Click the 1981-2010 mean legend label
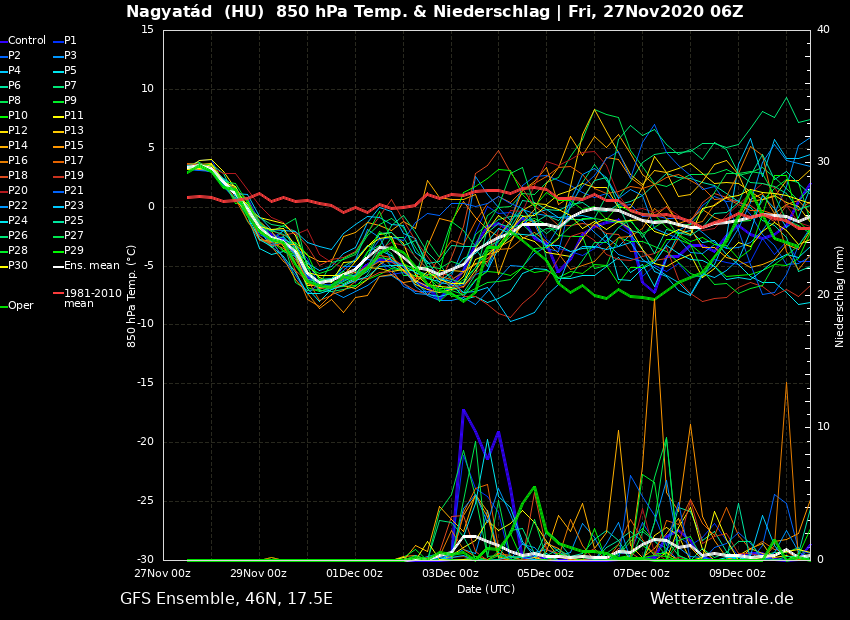Viewport: 850px width, 620px height. pos(92,298)
